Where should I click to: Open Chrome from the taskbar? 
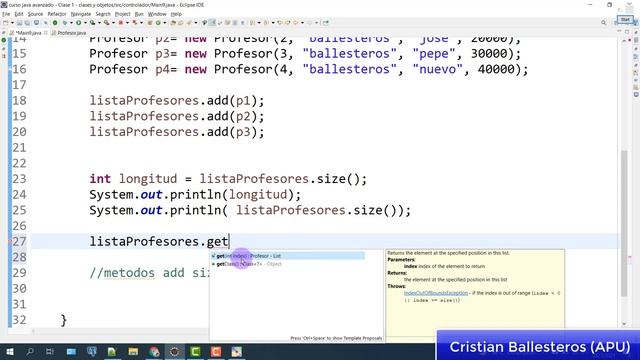click(x=154, y=351)
